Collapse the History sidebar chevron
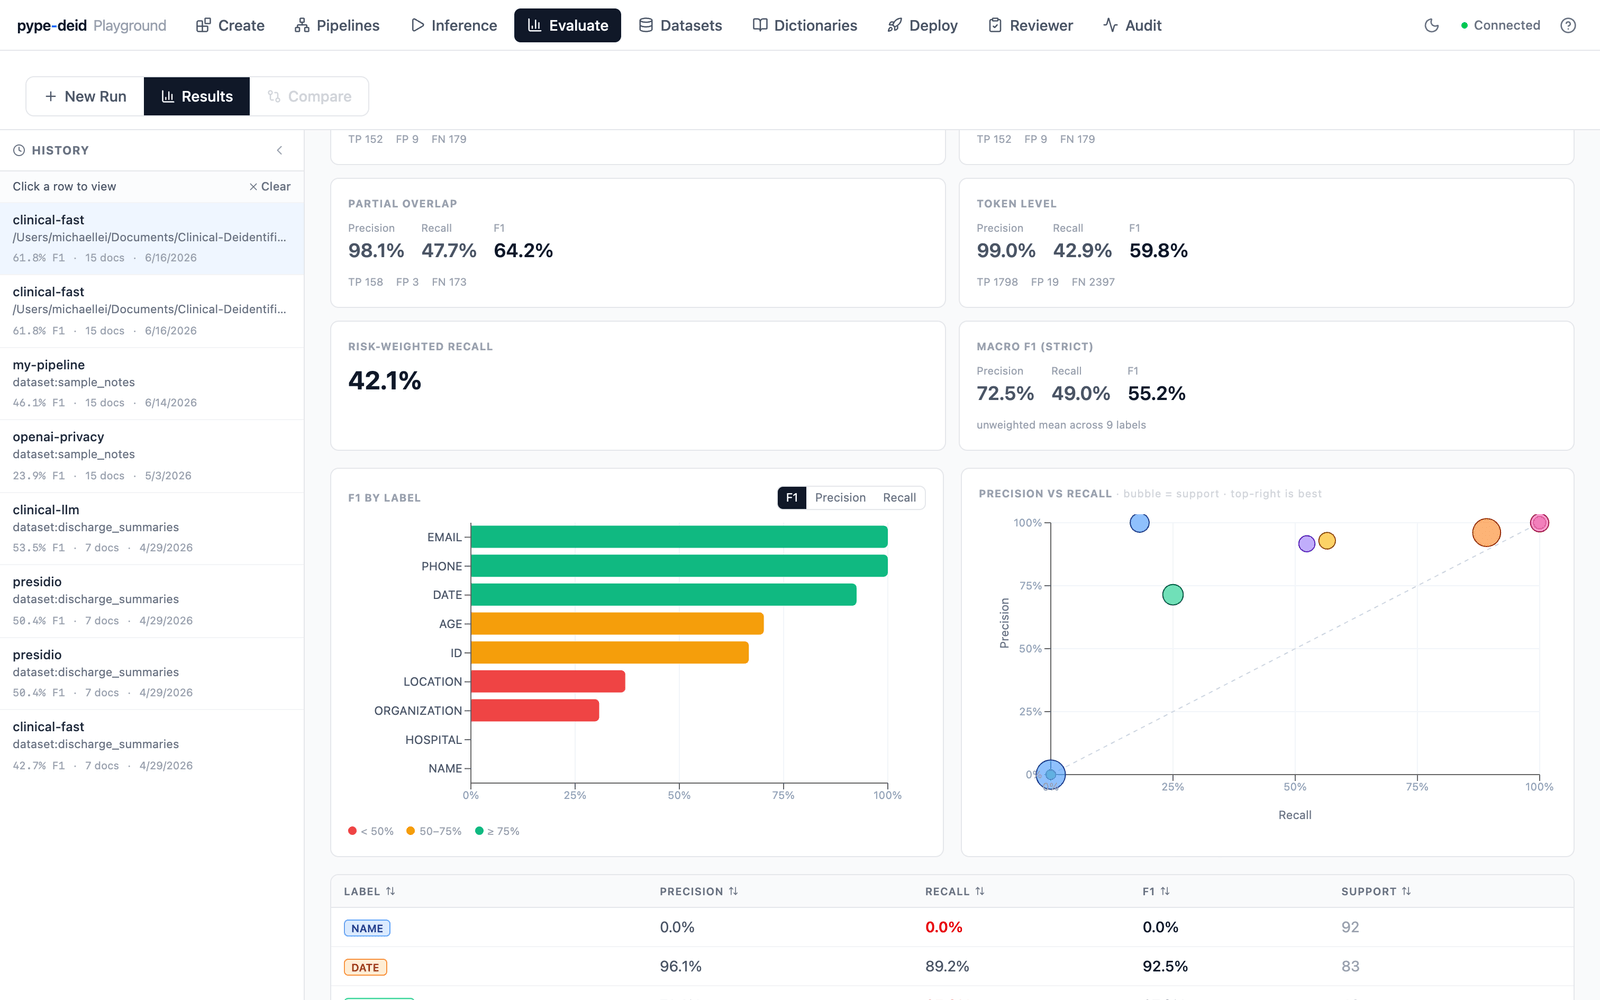 click(x=280, y=150)
